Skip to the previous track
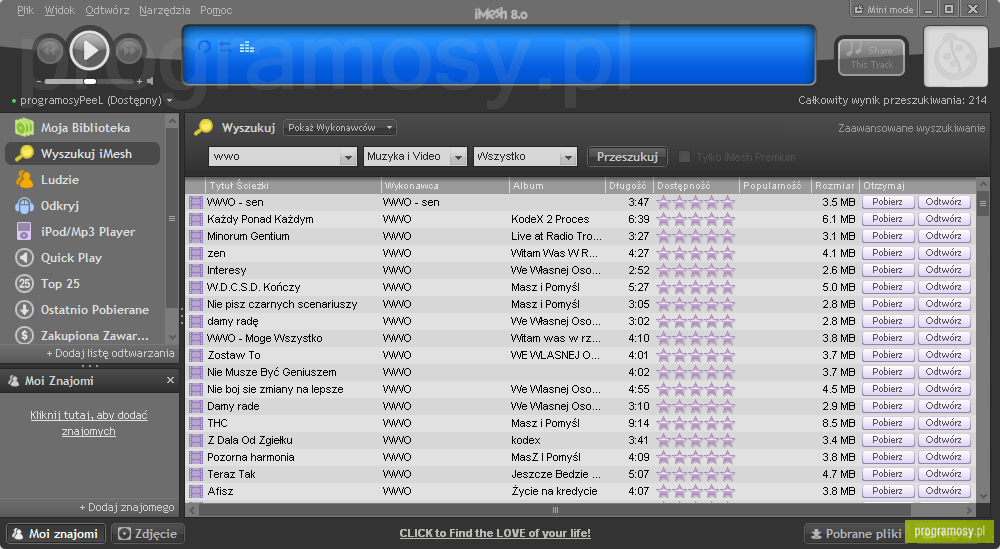 (x=50, y=50)
